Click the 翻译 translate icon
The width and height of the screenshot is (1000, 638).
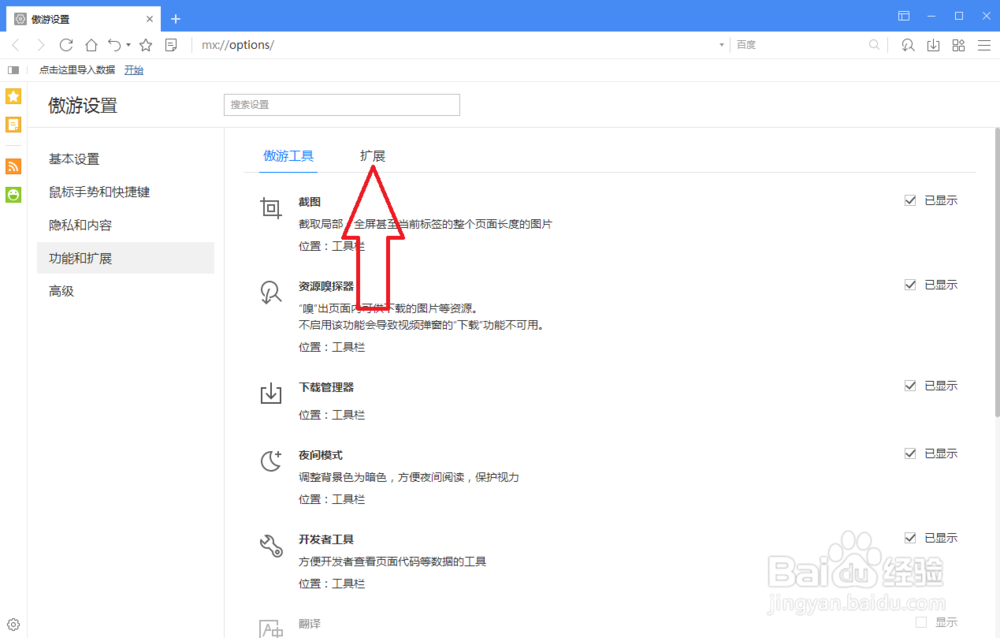coord(271,628)
